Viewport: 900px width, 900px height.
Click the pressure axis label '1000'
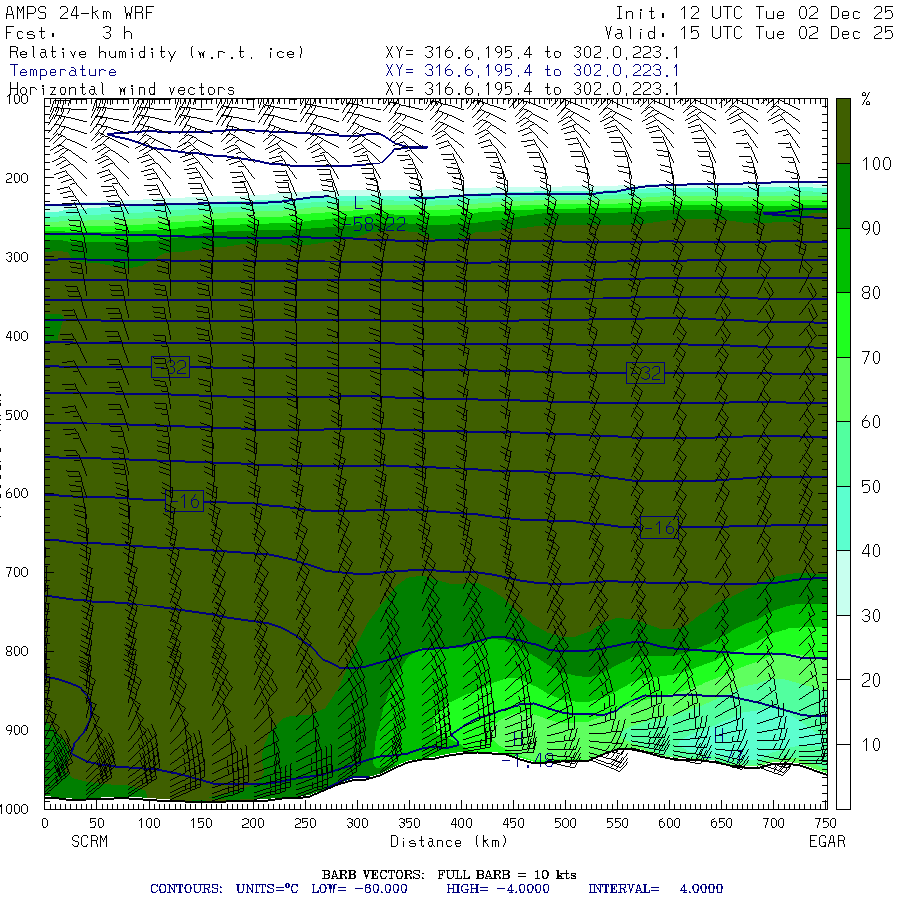(x=14, y=809)
